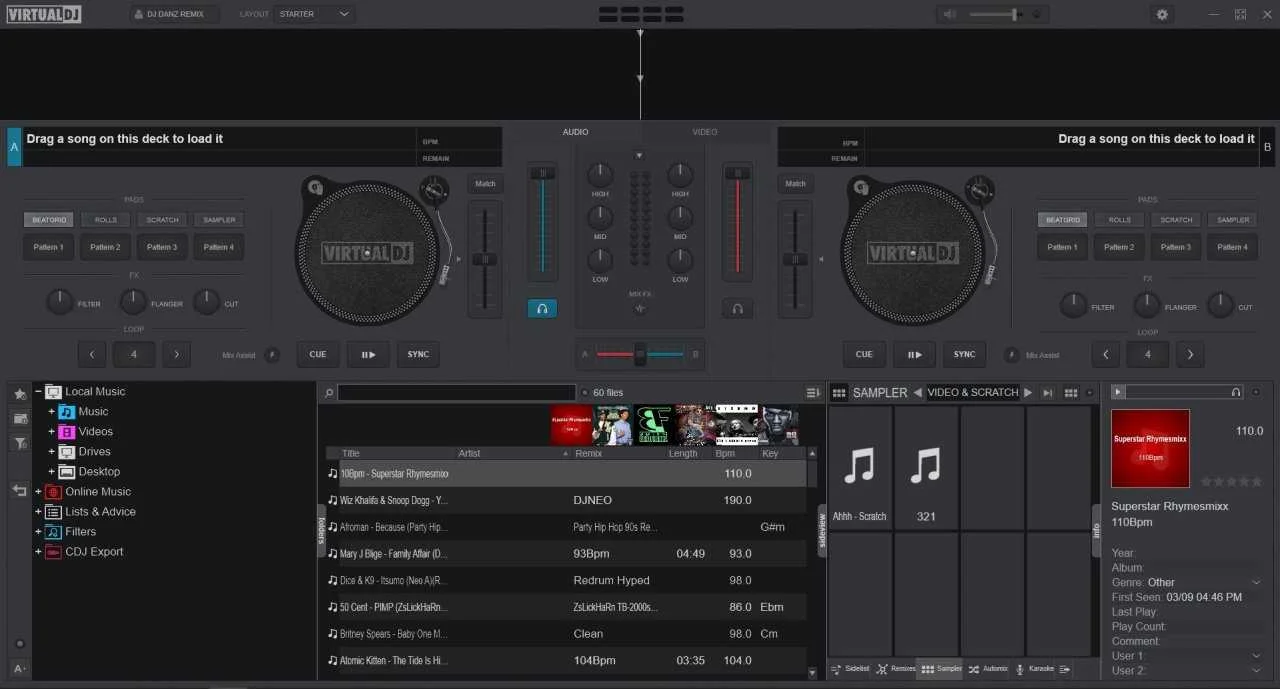Open the LAYOUT Starter dropdown
The image size is (1280, 689).
pyautogui.click(x=314, y=14)
